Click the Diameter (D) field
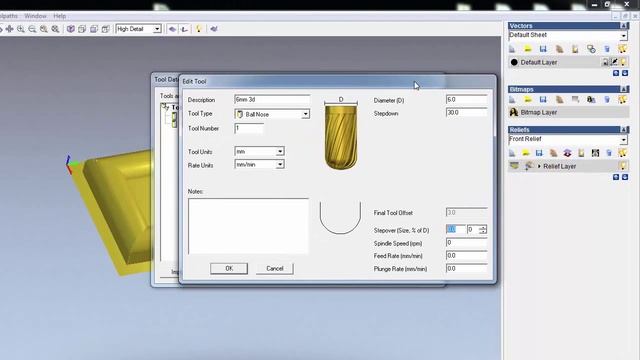Screen dimensions: 640x360 [x=467, y=100]
